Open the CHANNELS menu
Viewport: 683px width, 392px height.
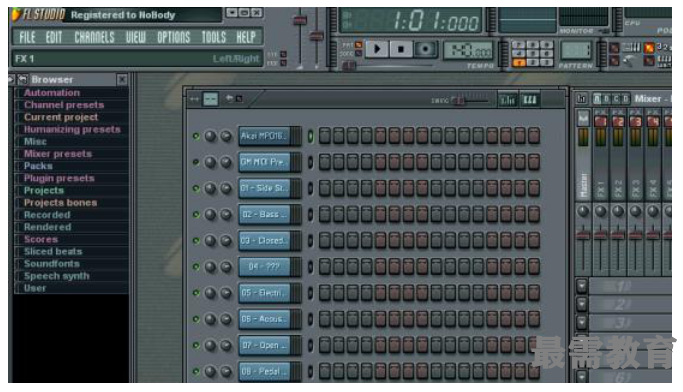(94, 38)
